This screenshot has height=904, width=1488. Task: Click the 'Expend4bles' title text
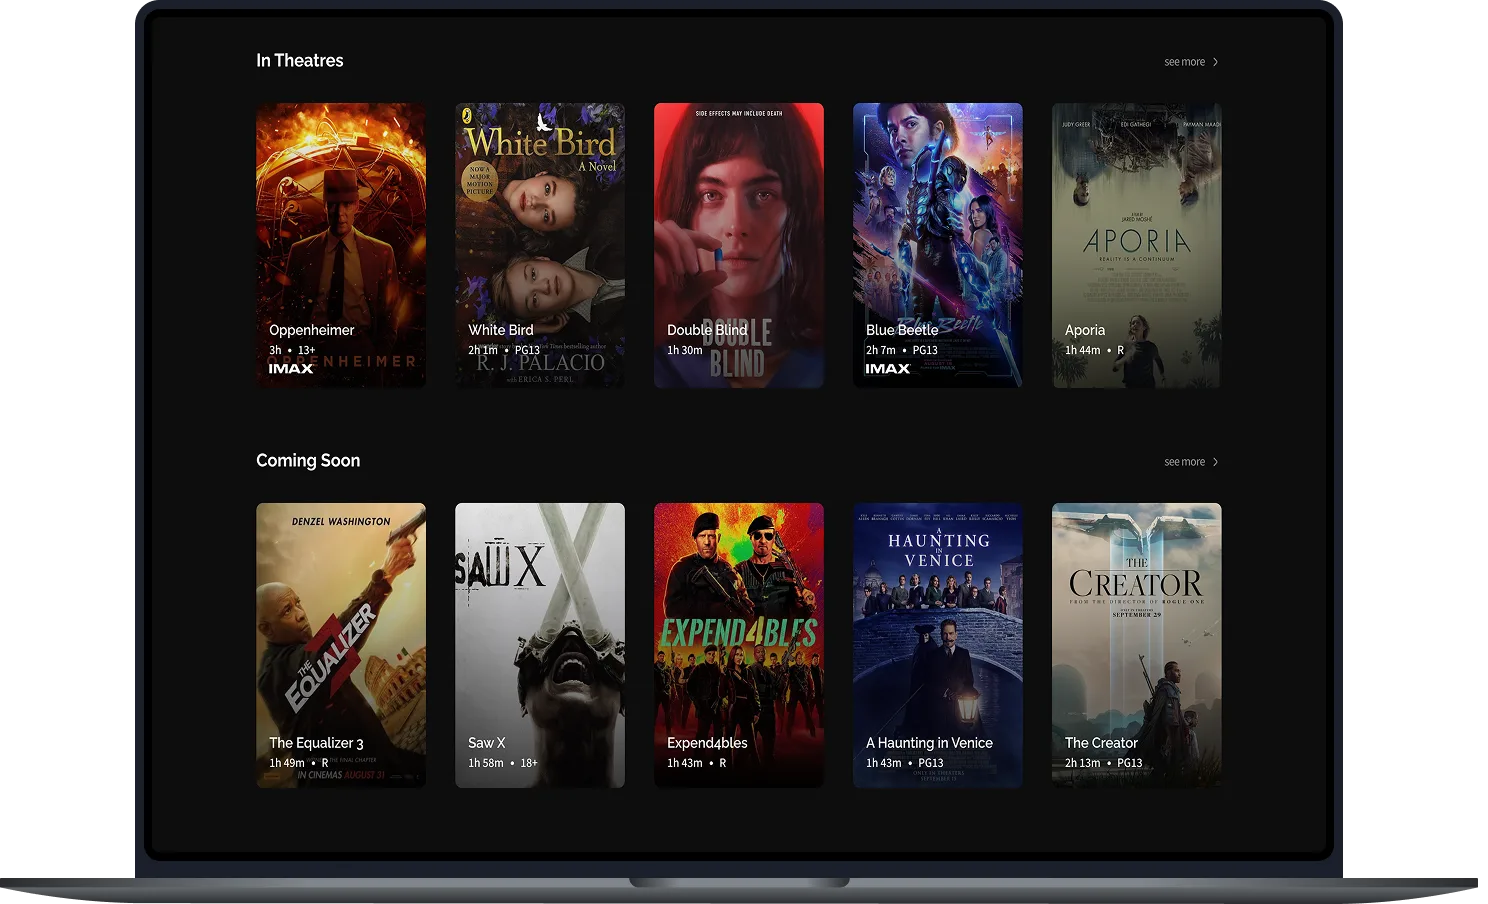[x=707, y=743]
